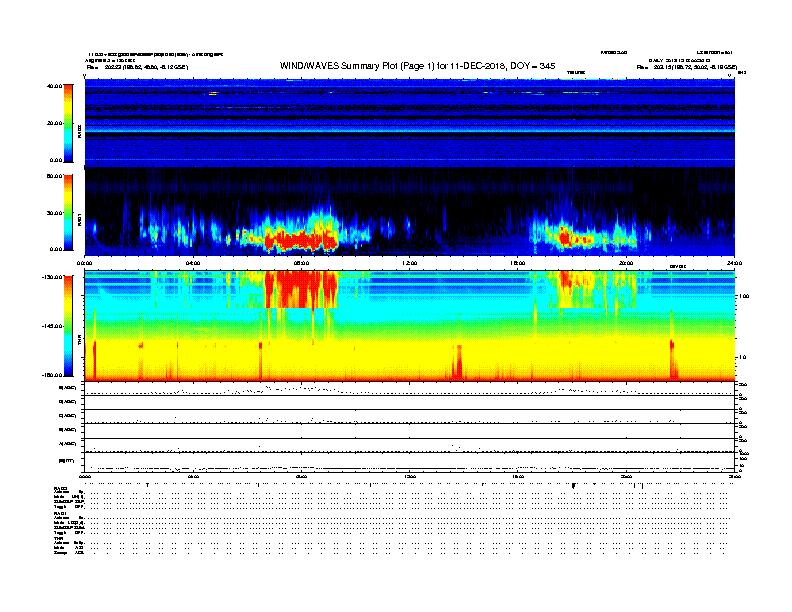Click the 40.00 label on RAD2 color scale

click(x=54, y=86)
